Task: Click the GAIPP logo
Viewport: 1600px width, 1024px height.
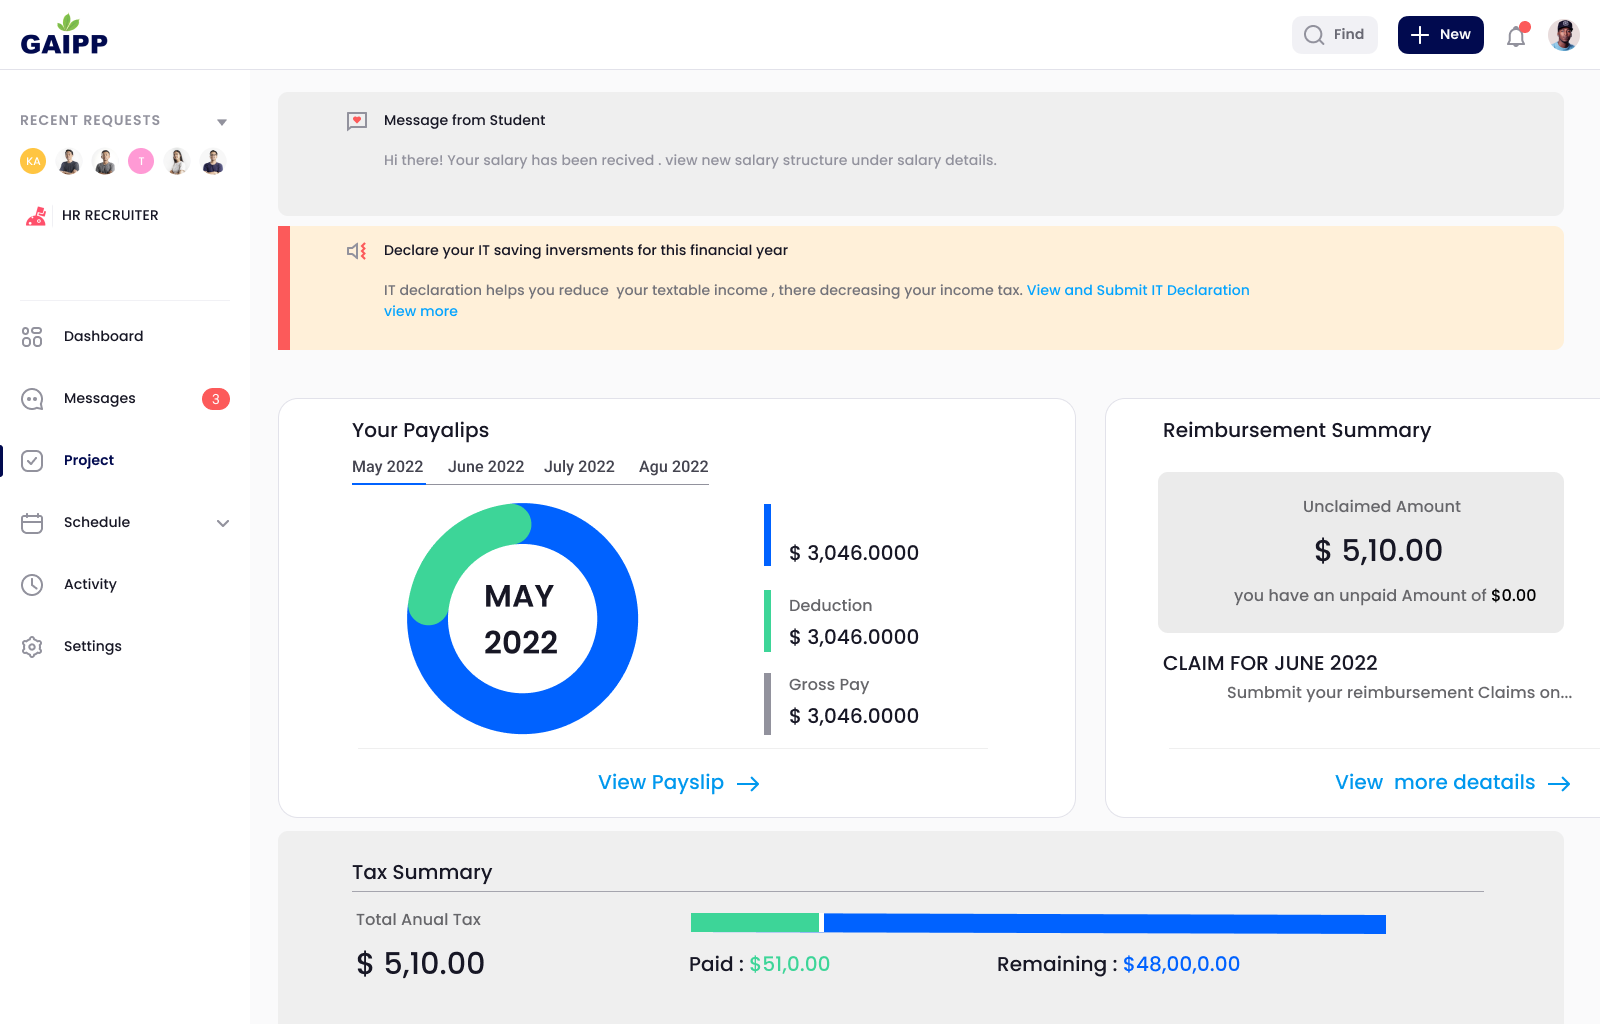Action: [64, 35]
